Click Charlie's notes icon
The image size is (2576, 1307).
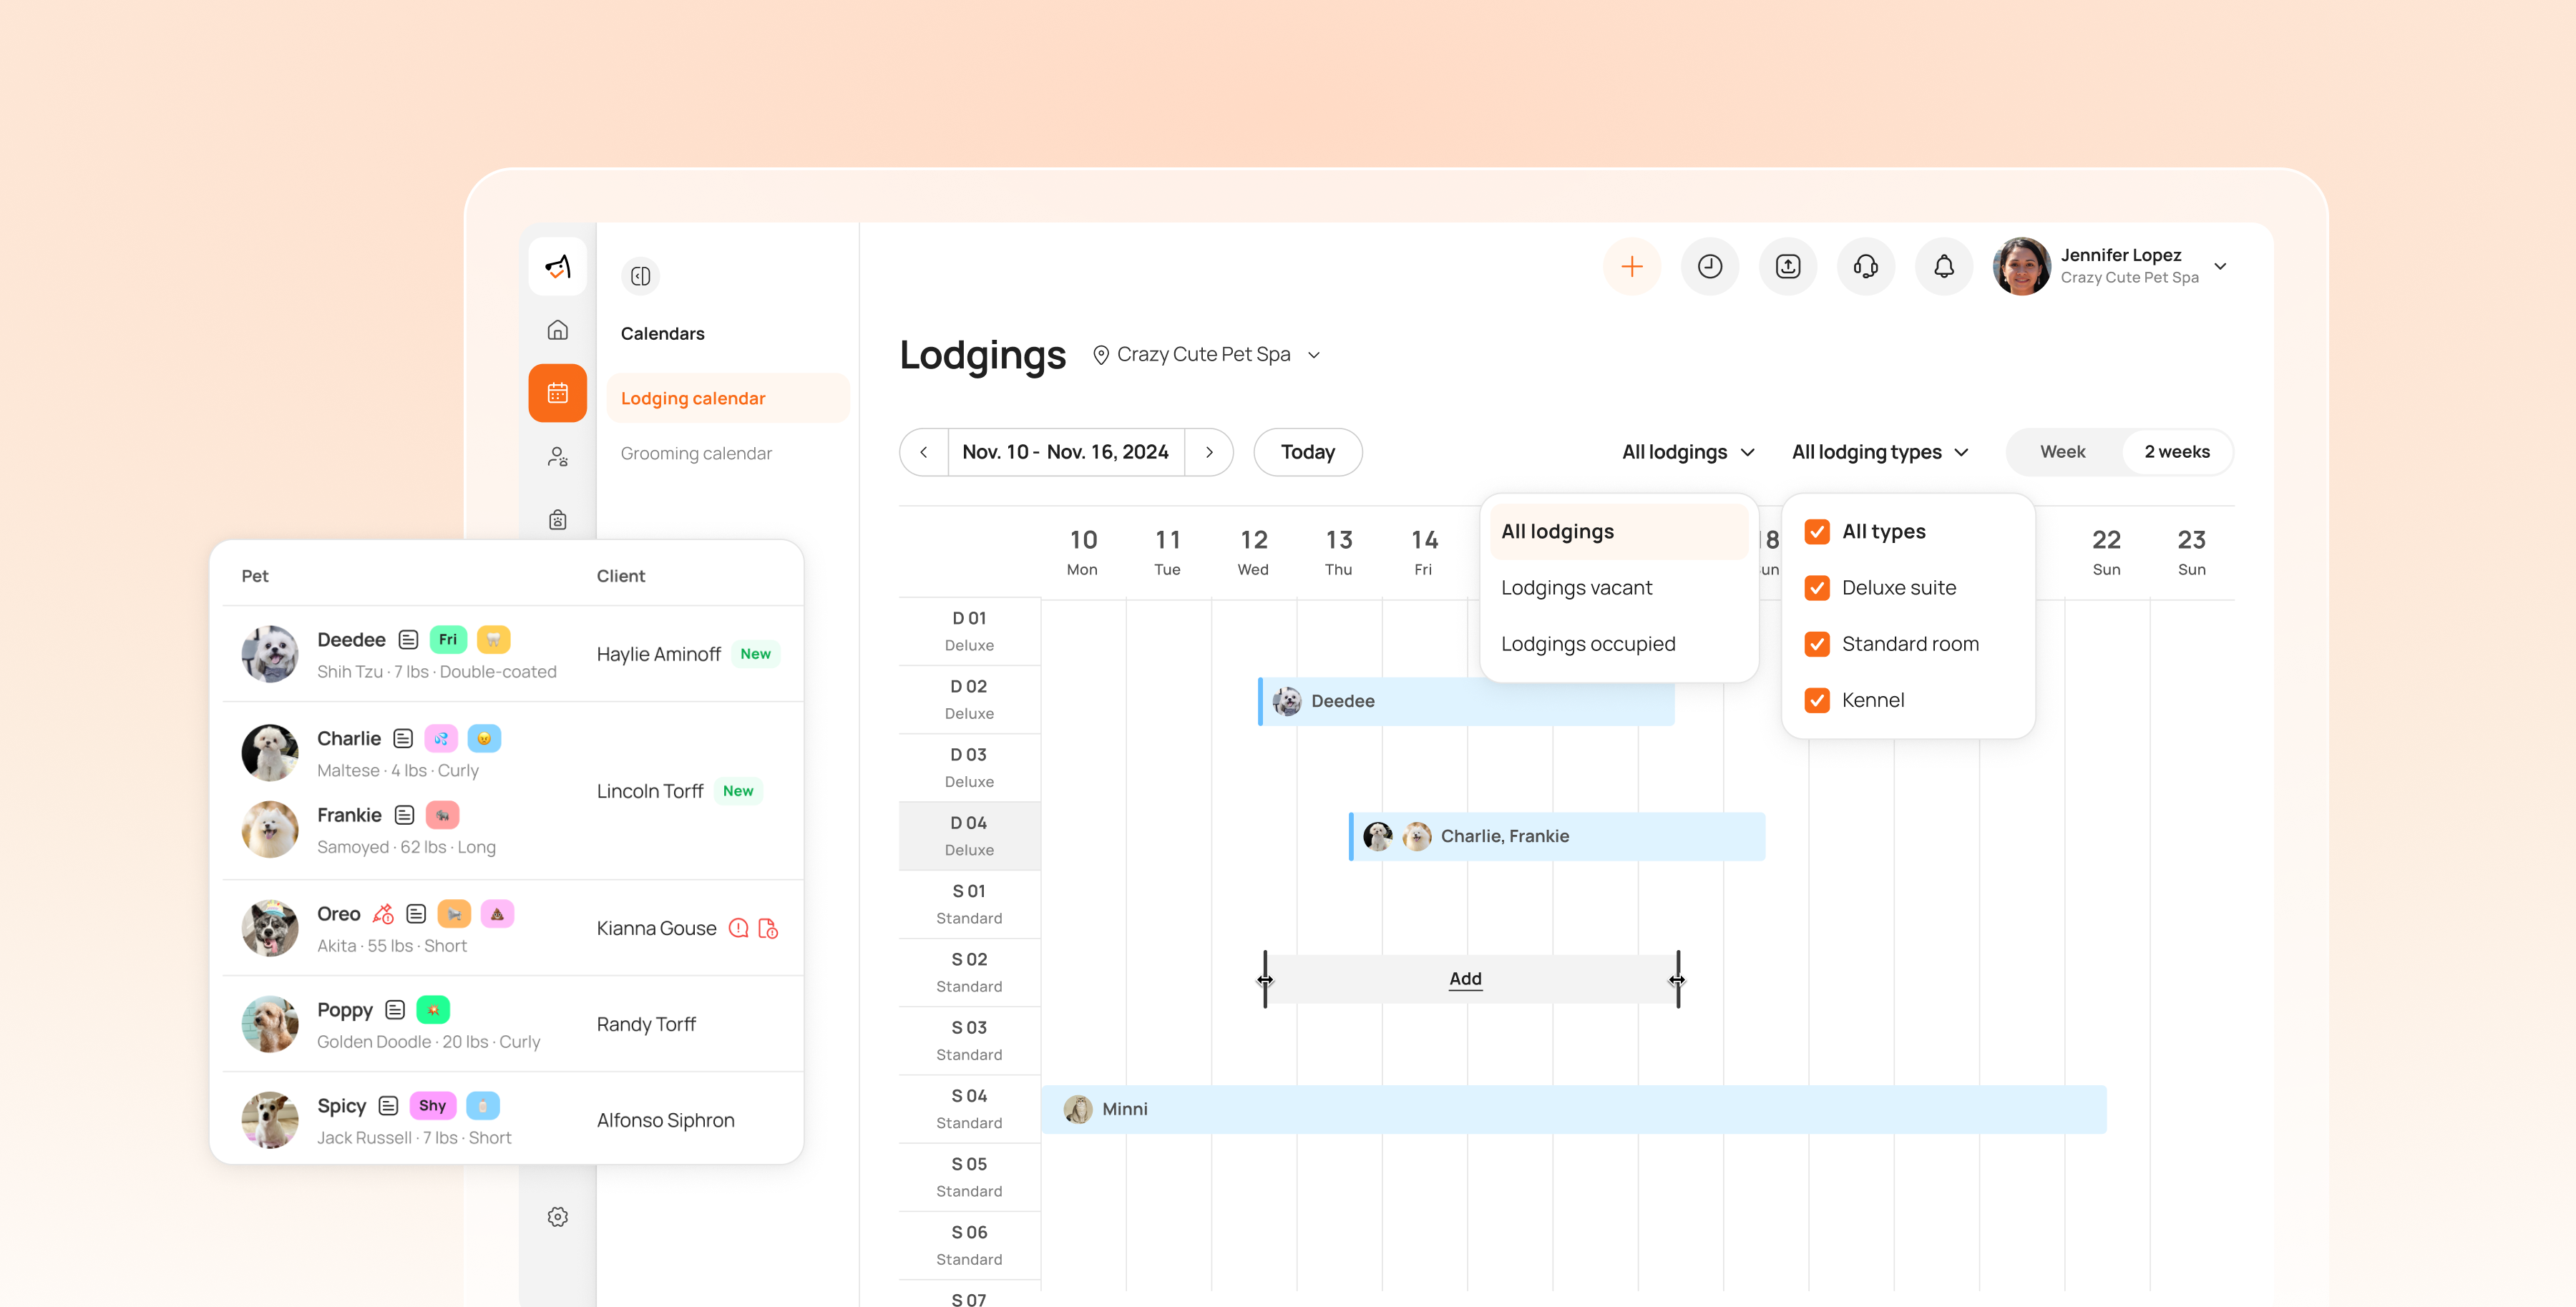coord(403,738)
